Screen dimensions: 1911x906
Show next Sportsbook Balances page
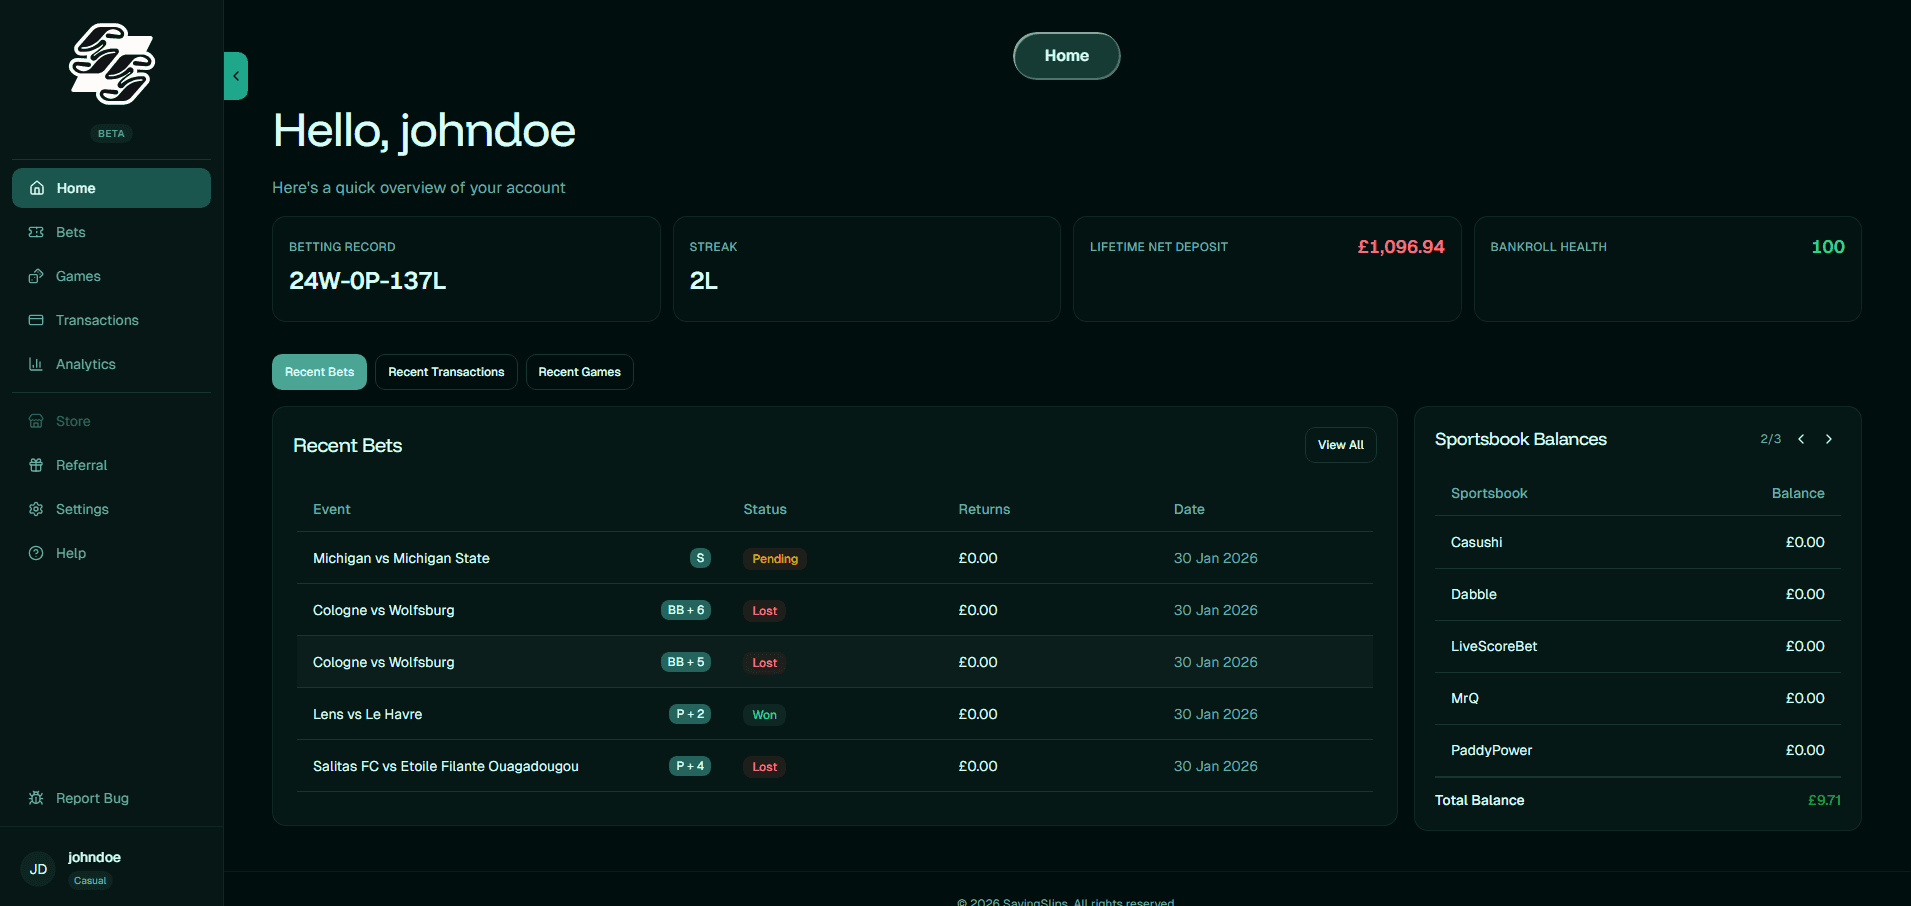pyautogui.click(x=1828, y=438)
